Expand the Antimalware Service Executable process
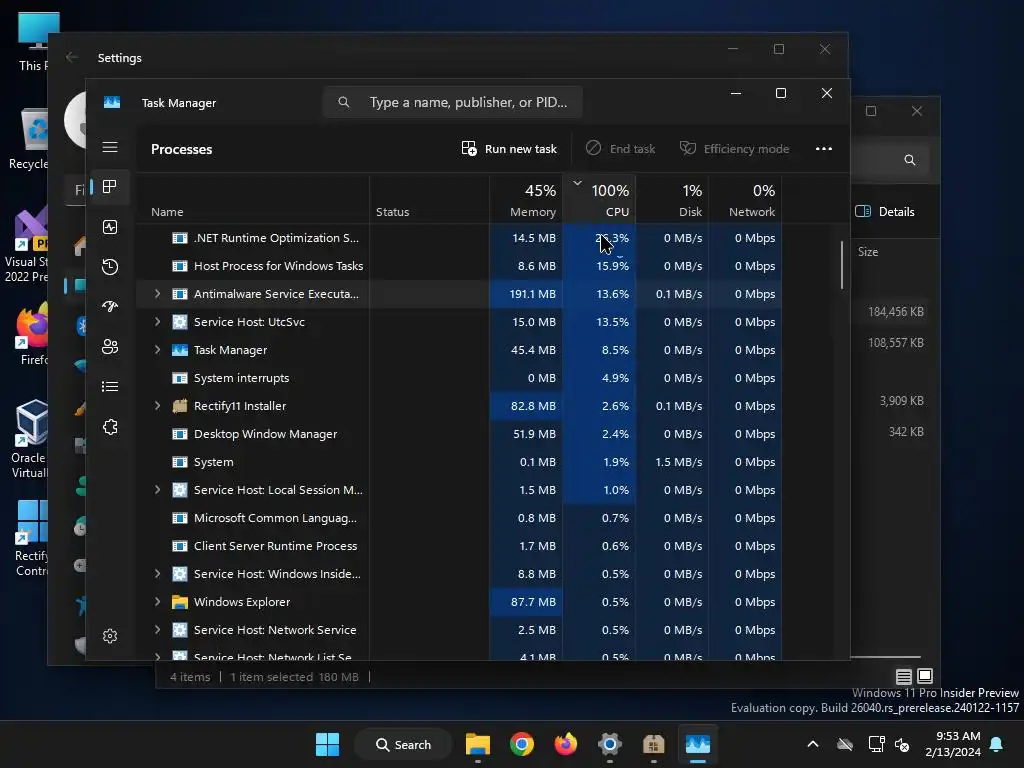 point(157,294)
